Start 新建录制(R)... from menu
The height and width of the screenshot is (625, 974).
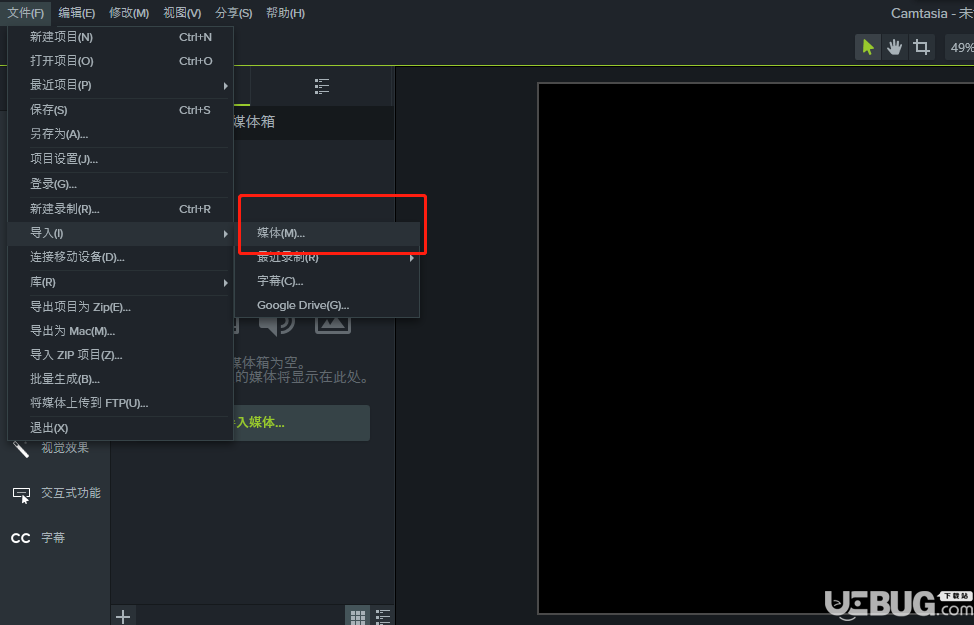pos(121,209)
